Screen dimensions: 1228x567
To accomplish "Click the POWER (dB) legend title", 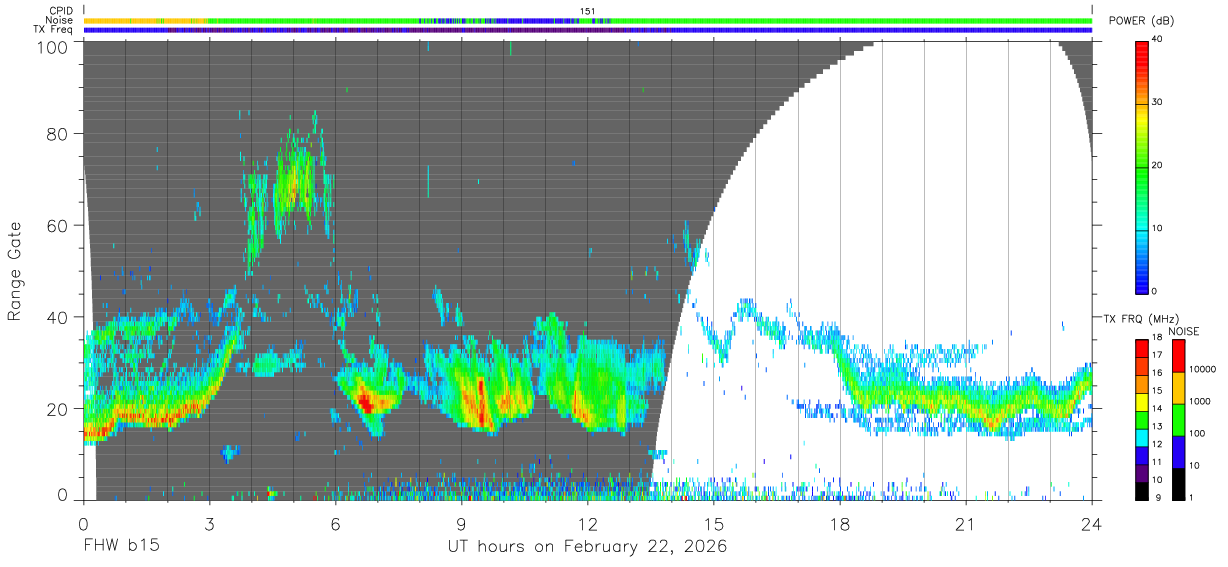I will pyautogui.click(x=1141, y=21).
